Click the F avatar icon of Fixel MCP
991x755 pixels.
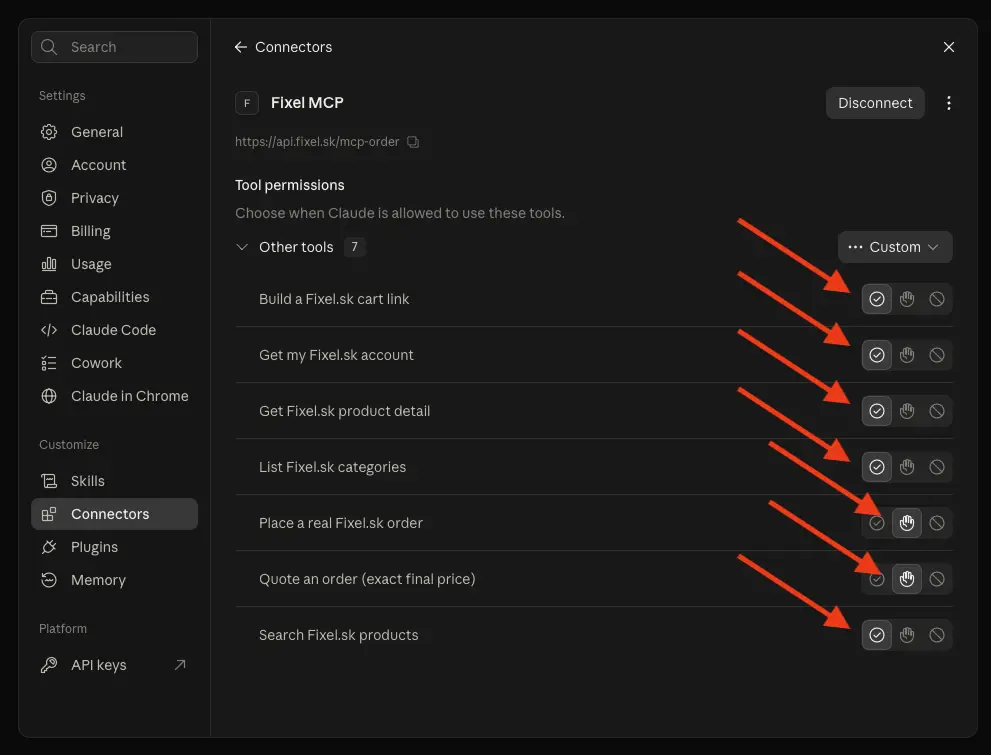click(247, 103)
